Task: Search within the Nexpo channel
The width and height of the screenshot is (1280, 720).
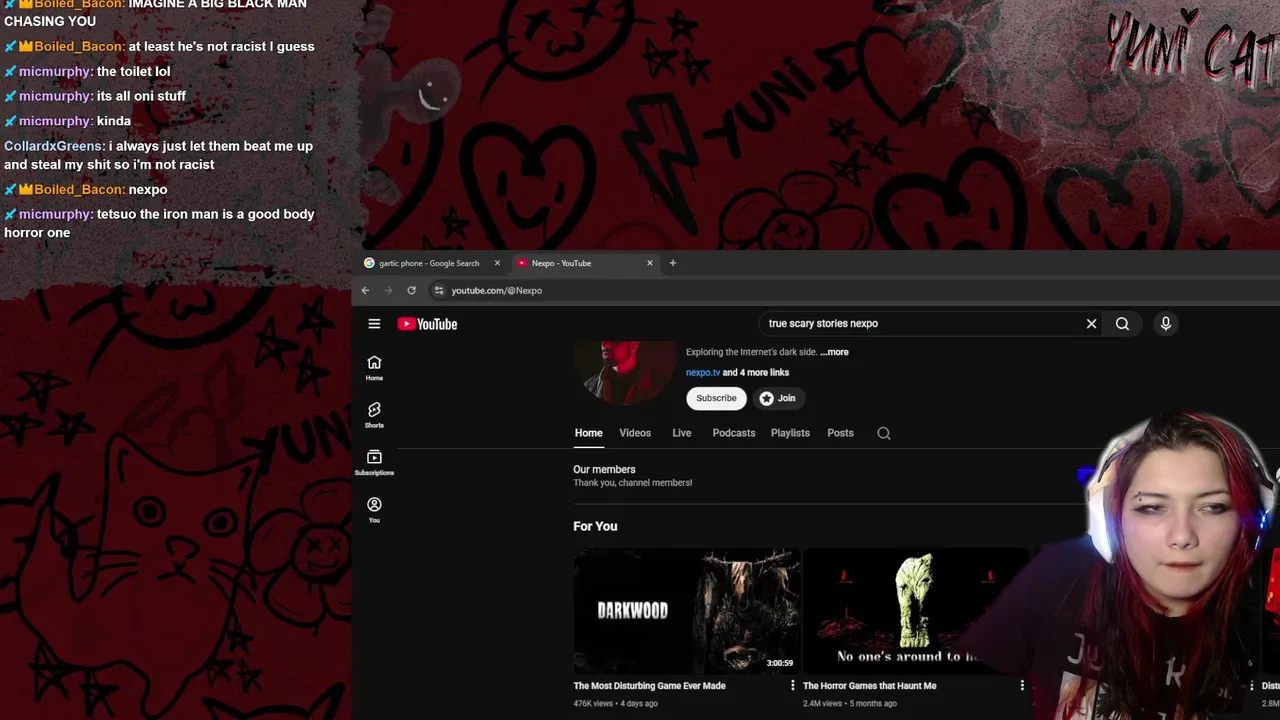Action: (x=884, y=433)
